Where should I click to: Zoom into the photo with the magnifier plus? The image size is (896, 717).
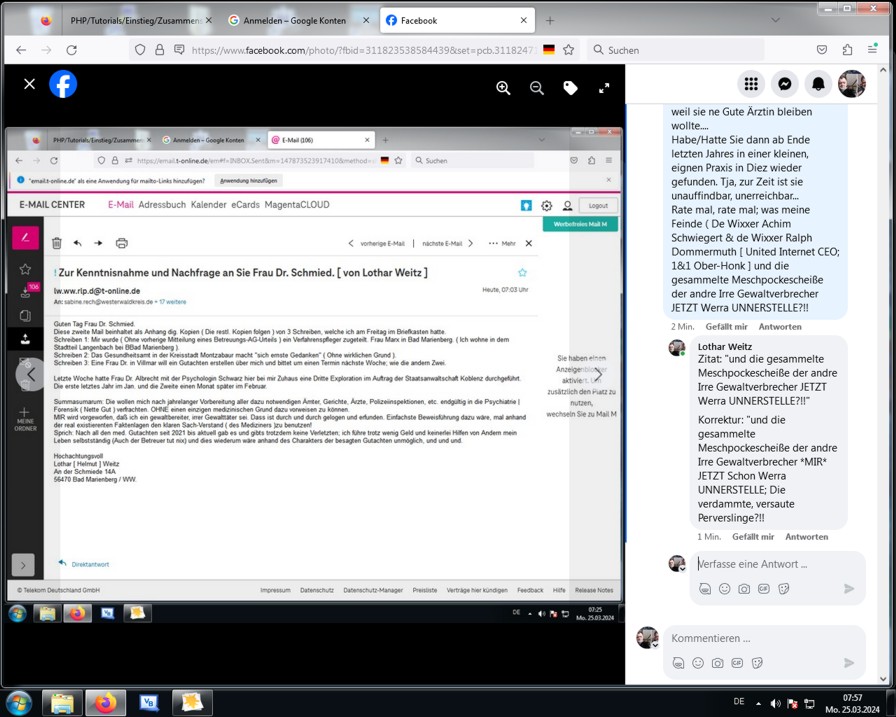tap(503, 88)
